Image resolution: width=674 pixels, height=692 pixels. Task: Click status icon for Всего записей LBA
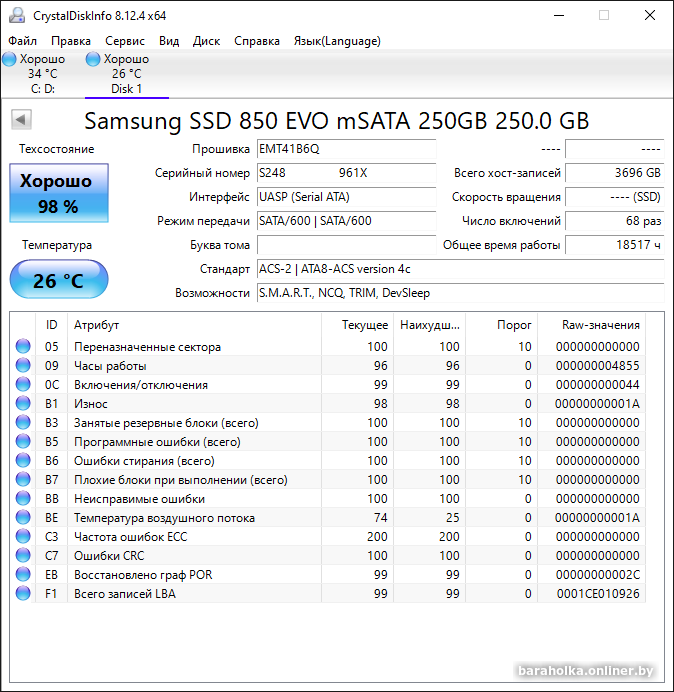point(23,594)
